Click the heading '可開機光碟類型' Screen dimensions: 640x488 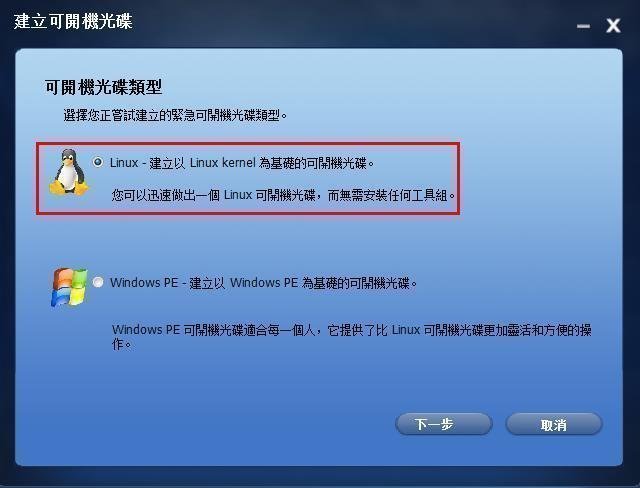pyautogui.click(x=104, y=87)
